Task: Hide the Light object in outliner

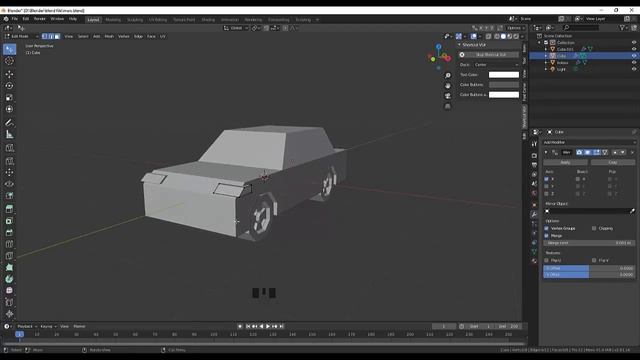Action: [x=634, y=69]
